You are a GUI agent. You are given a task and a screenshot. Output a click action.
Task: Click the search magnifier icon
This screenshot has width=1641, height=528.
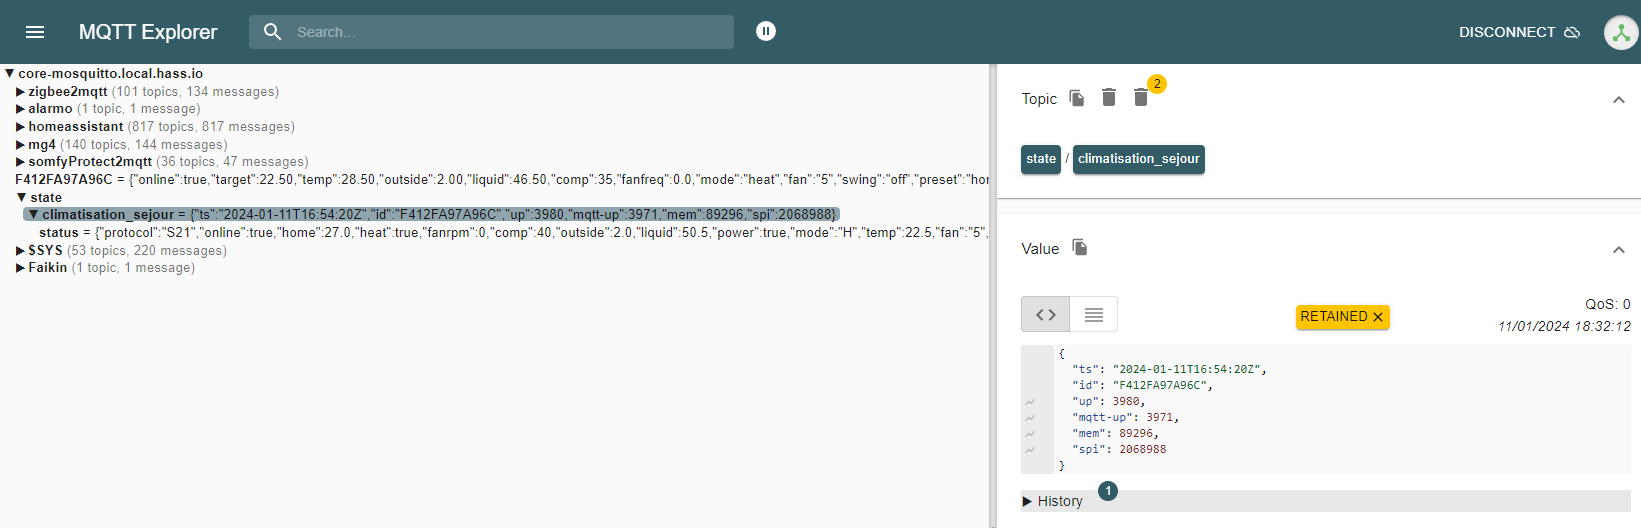[272, 32]
